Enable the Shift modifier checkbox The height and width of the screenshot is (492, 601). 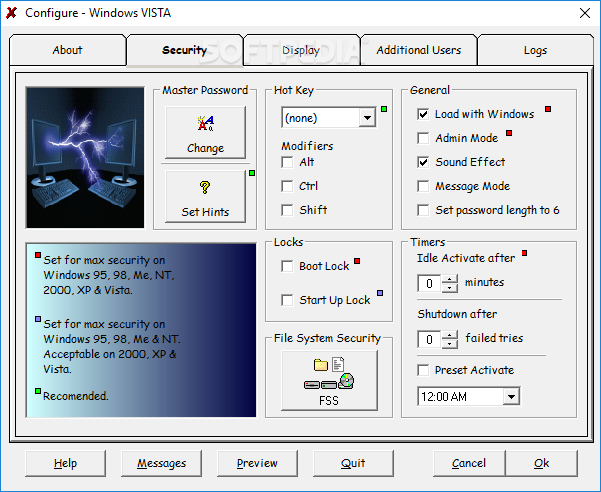(x=287, y=210)
